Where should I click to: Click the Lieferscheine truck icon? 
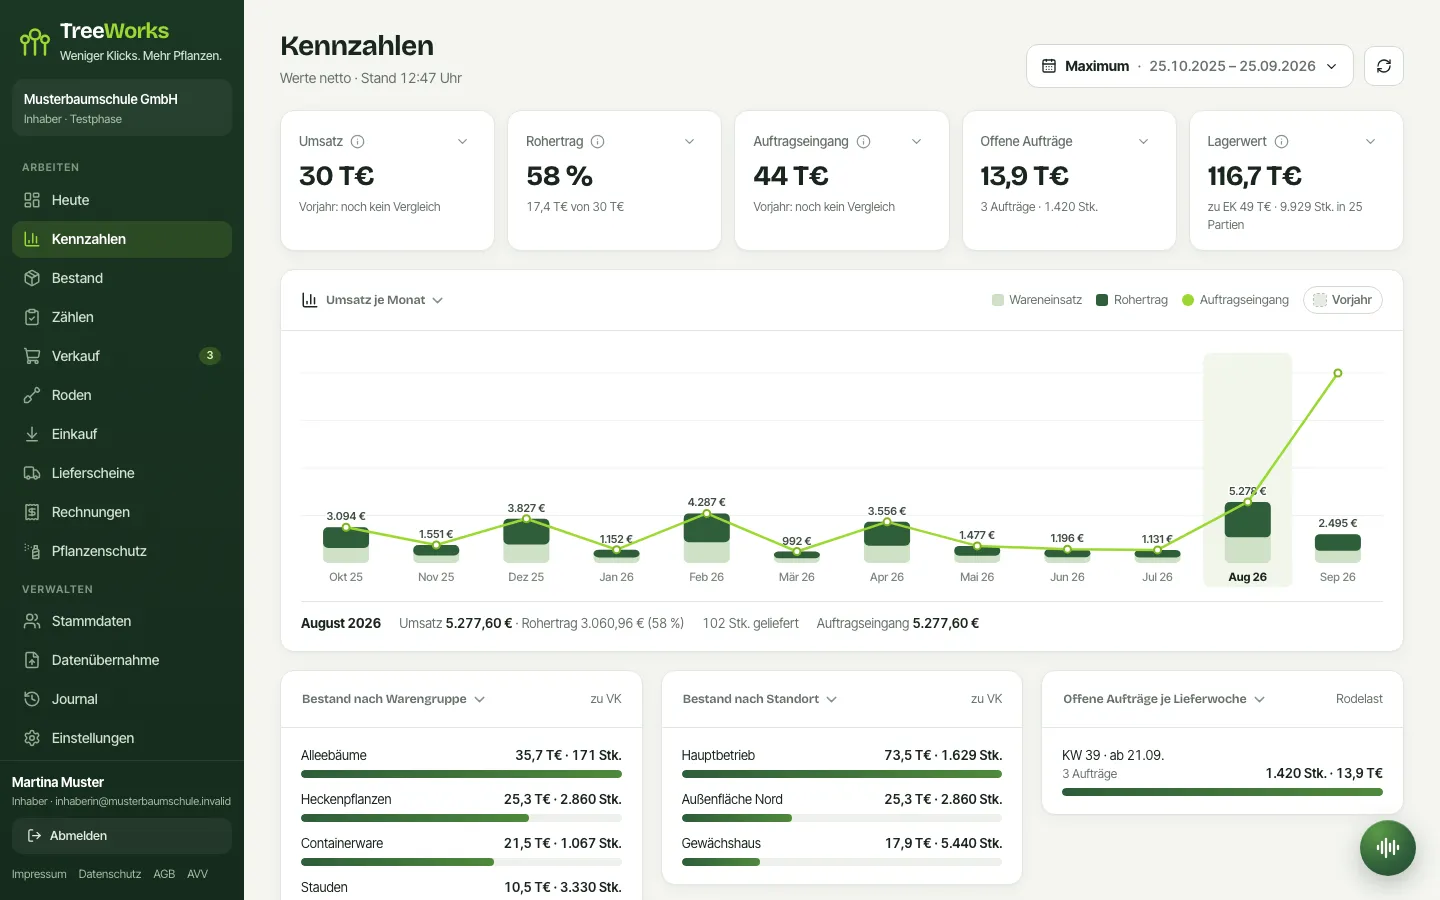(x=32, y=473)
